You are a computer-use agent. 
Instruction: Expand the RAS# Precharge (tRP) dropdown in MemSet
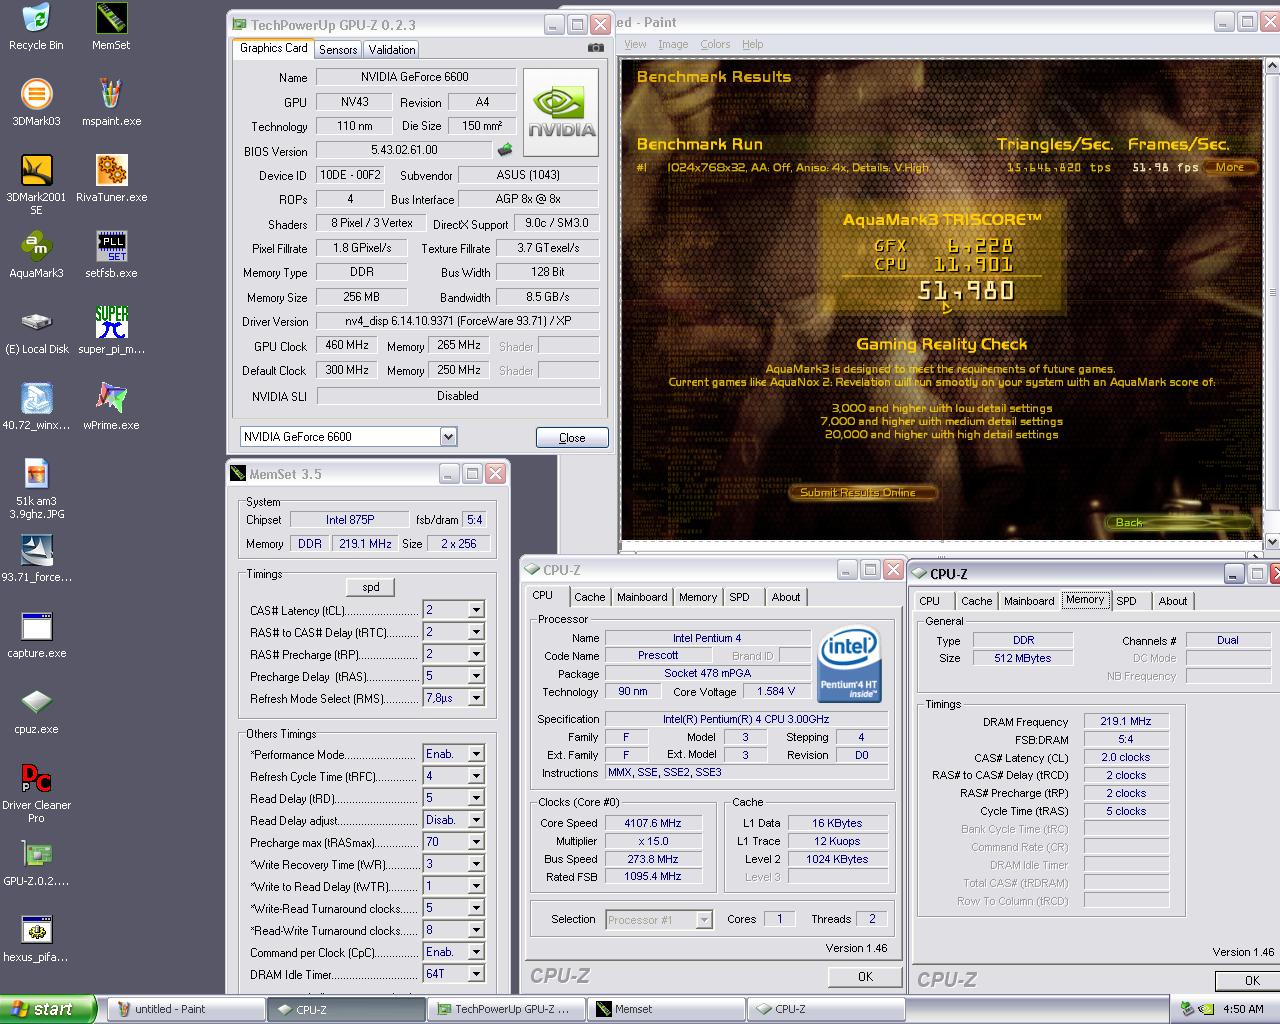pos(476,654)
